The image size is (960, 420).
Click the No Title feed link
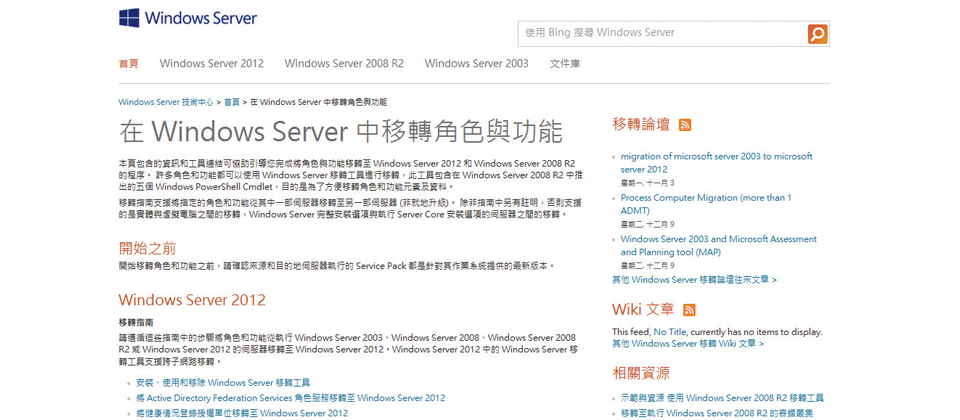(670, 332)
